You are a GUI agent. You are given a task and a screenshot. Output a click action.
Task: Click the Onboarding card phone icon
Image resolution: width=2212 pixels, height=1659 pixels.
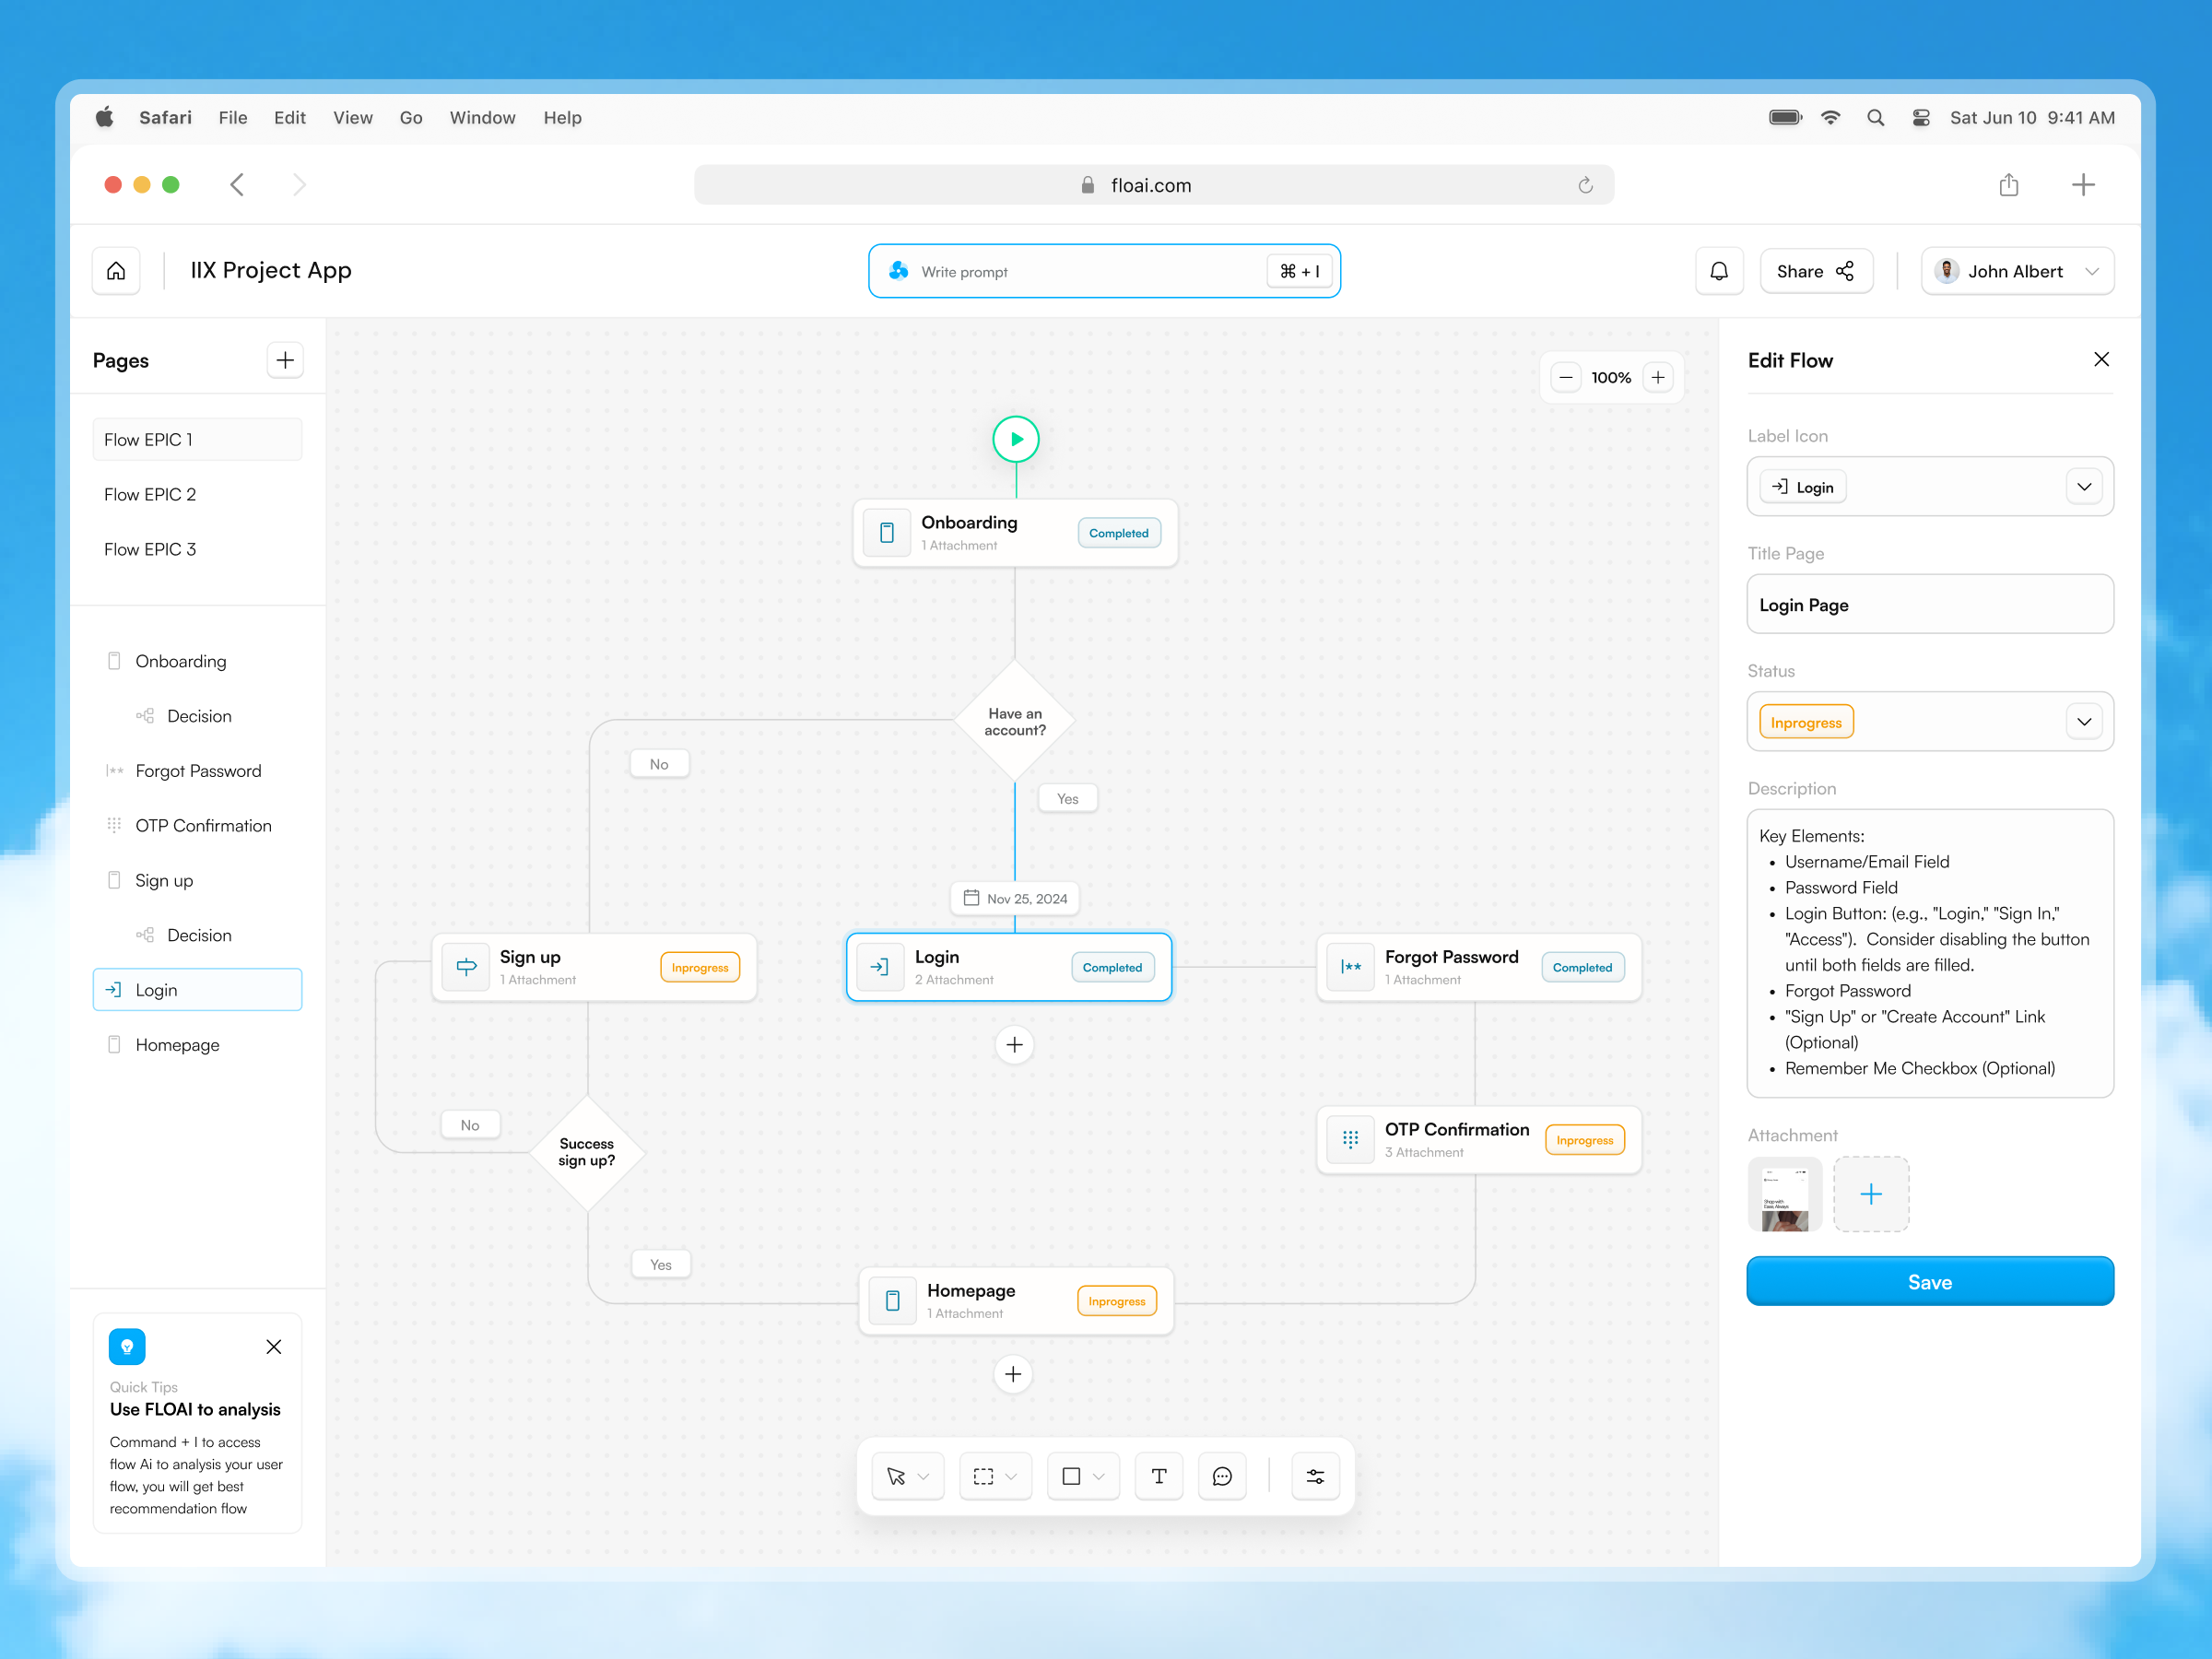pyautogui.click(x=887, y=533)
